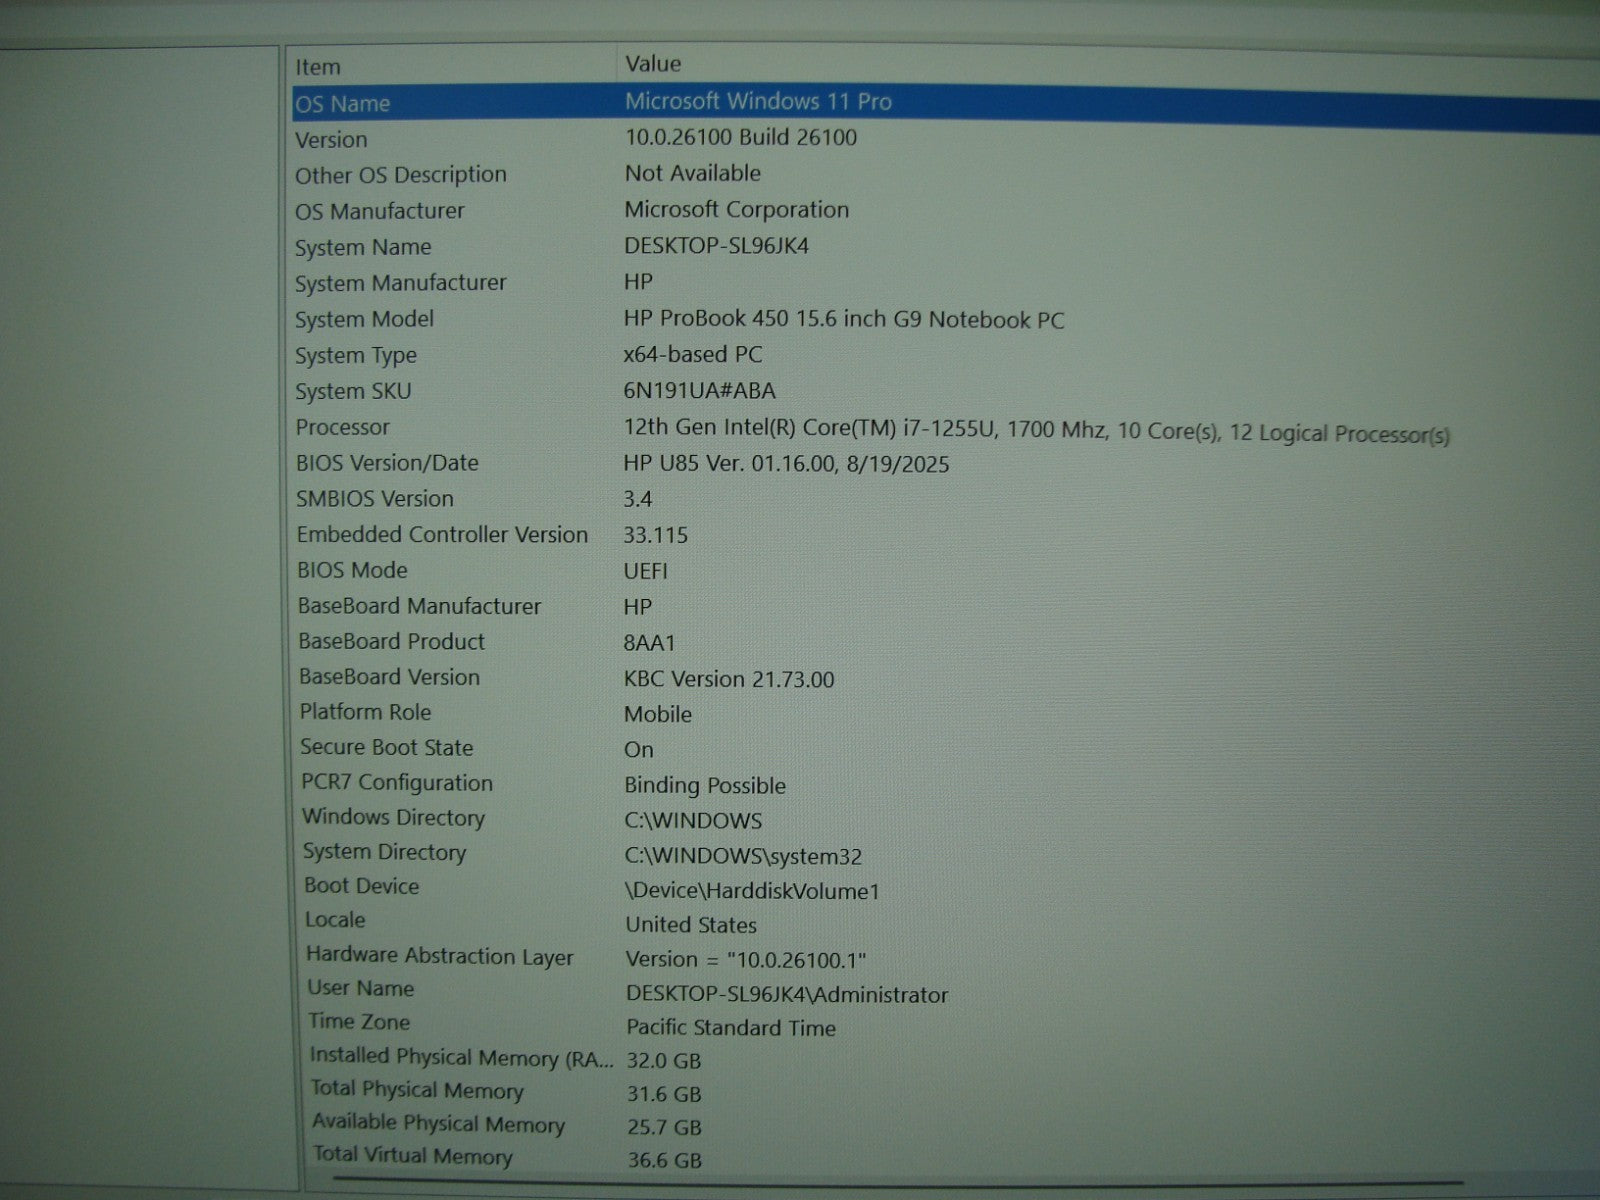This screenshot has width=1600, height=1200.
Task: Select the Boot Device row
Action: tap(361, 886)
